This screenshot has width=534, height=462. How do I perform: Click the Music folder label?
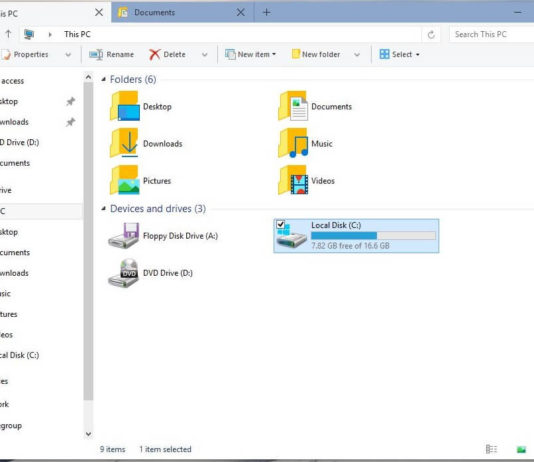pyautogui.click(x=321, y=143)
